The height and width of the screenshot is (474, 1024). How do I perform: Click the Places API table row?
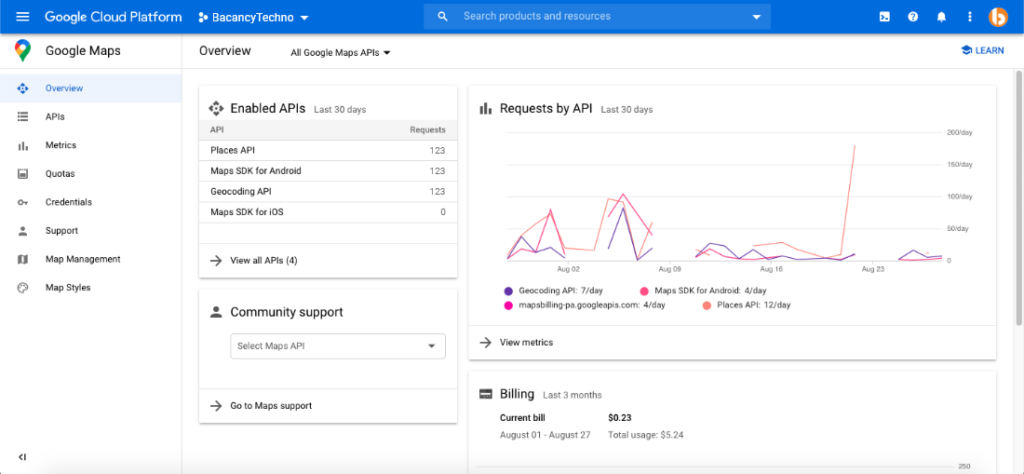coord(328,150)
